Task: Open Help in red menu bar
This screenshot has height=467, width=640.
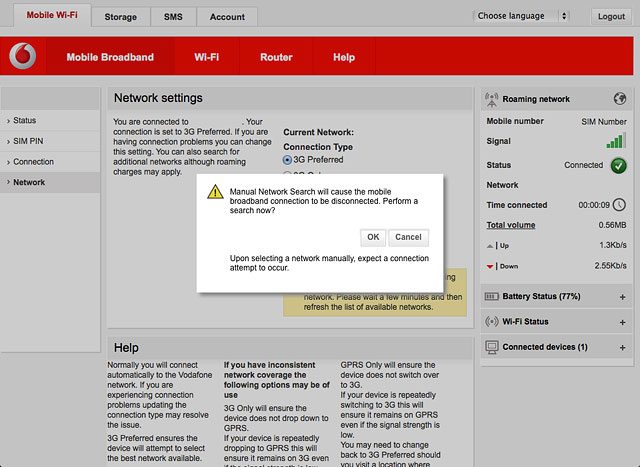Action: (344, 57)
